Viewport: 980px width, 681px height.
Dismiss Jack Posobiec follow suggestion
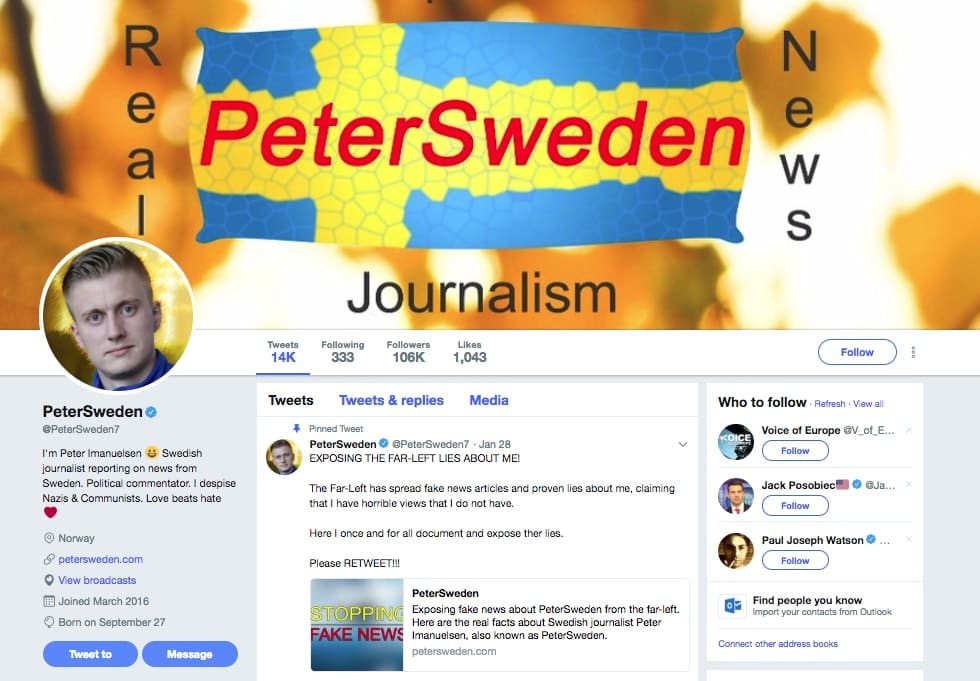click(908, 485)
